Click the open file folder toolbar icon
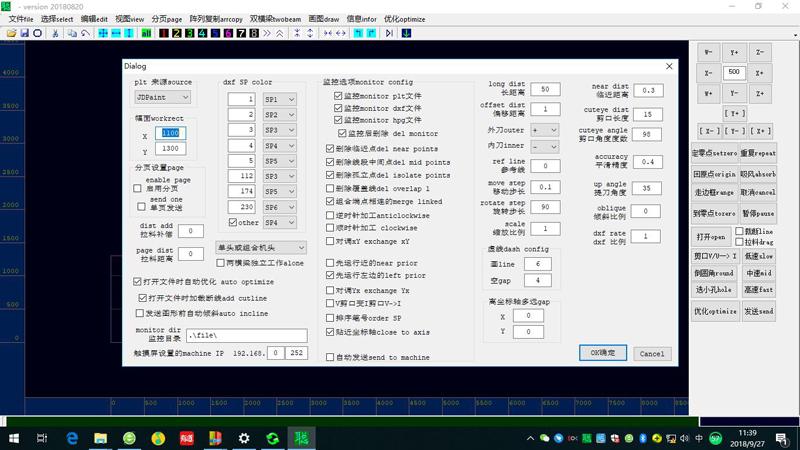 coord(11,33)
